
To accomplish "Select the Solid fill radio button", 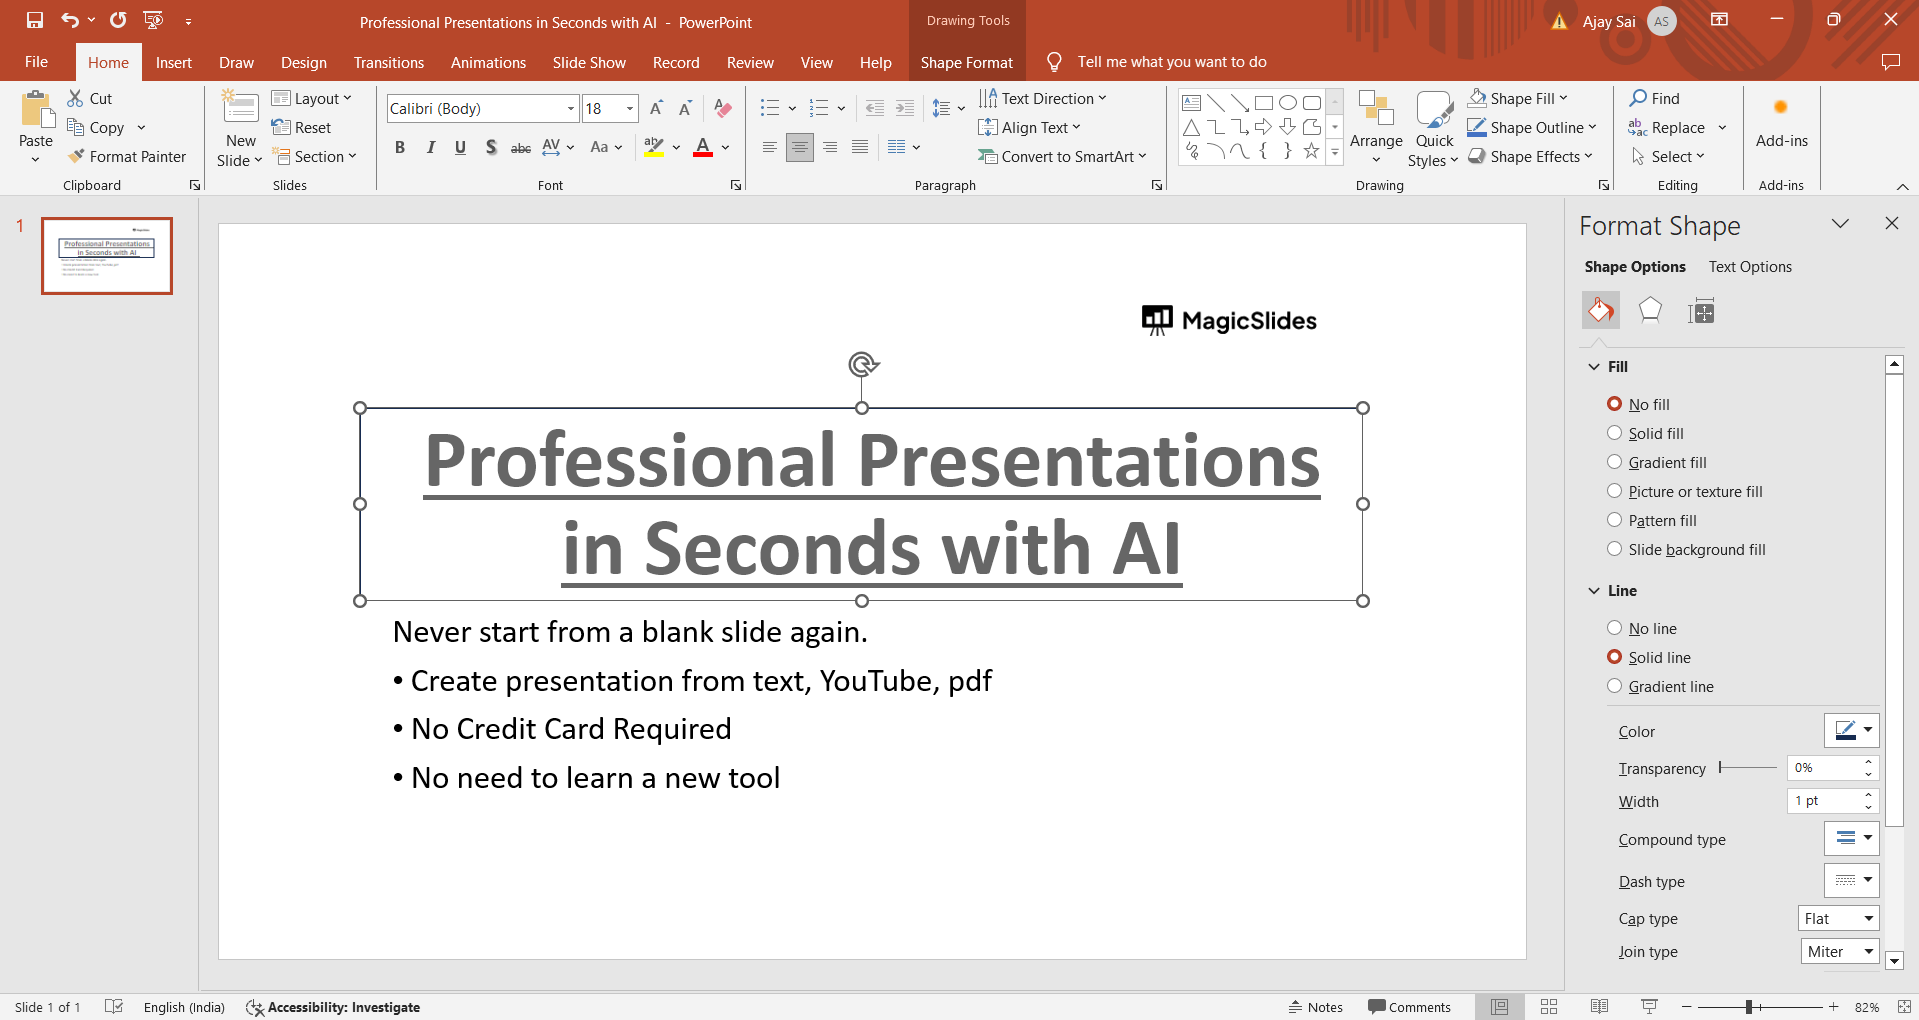I will 1614,433.
